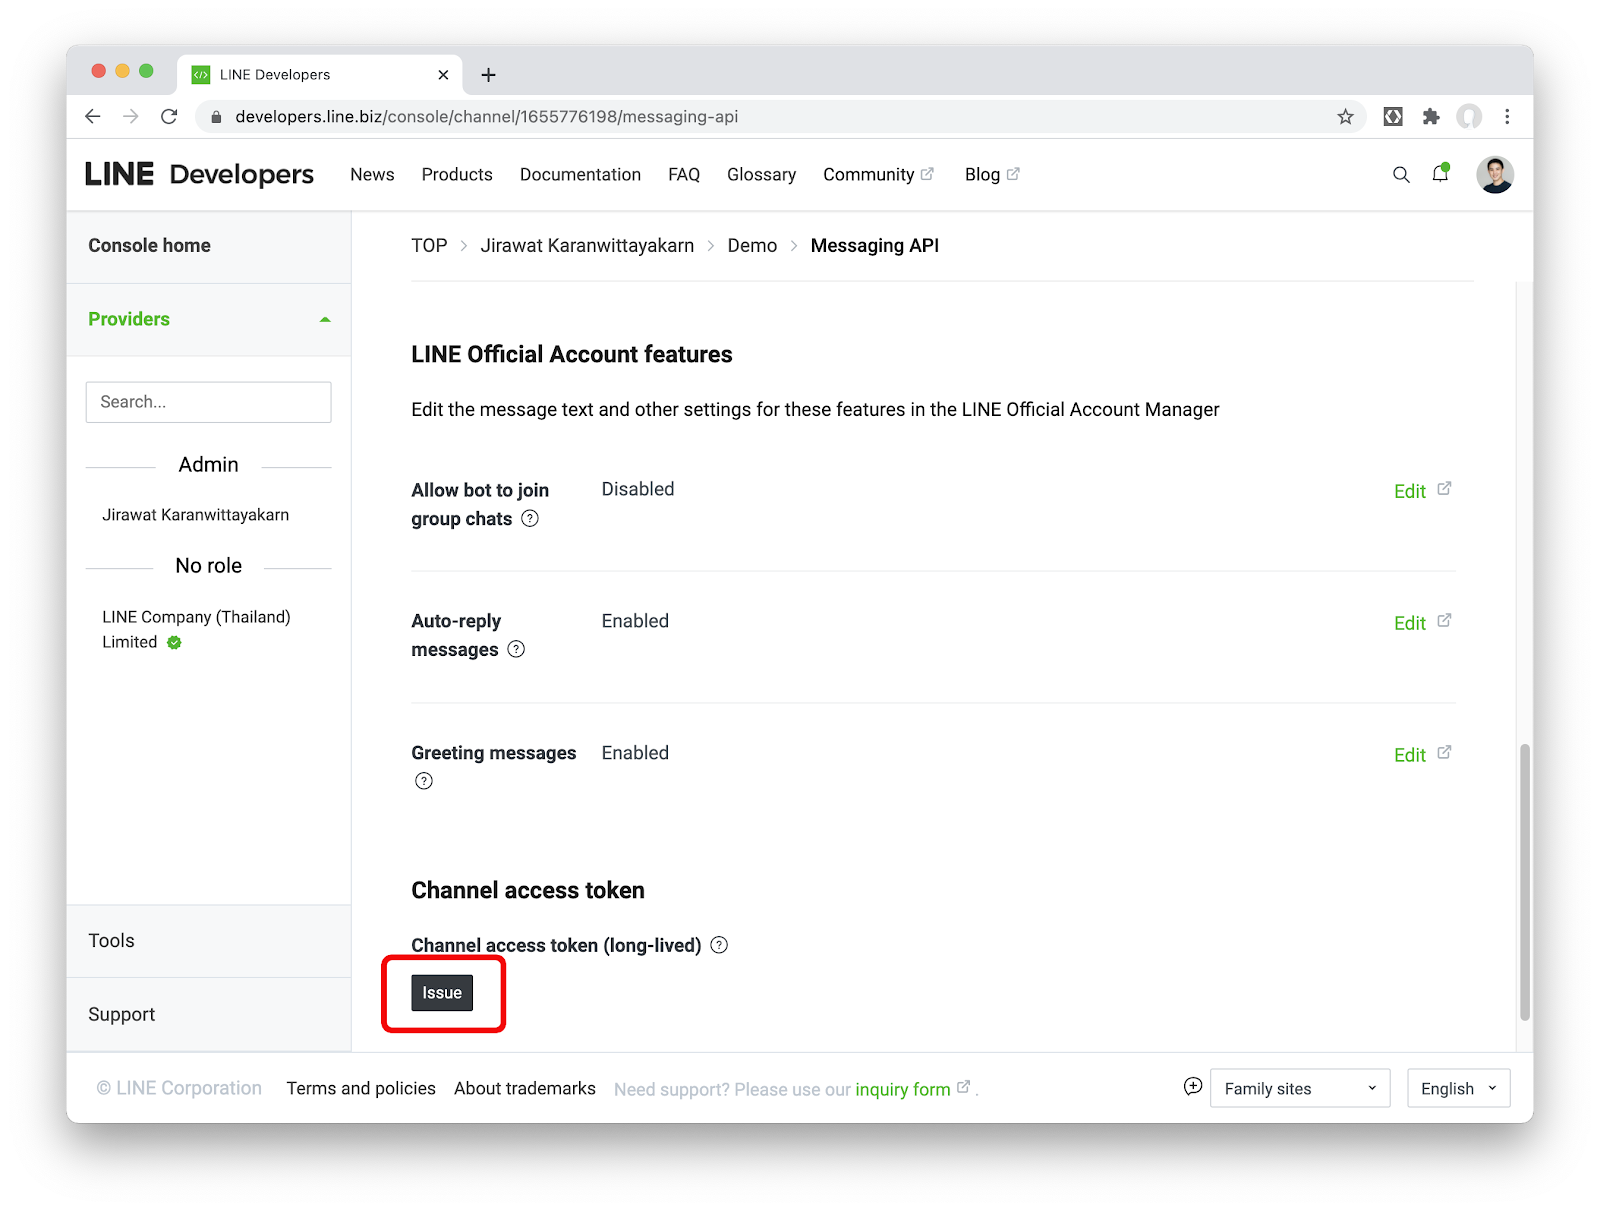
Task: Open the English language dropdown
Action: [x=1458, y=1088]
